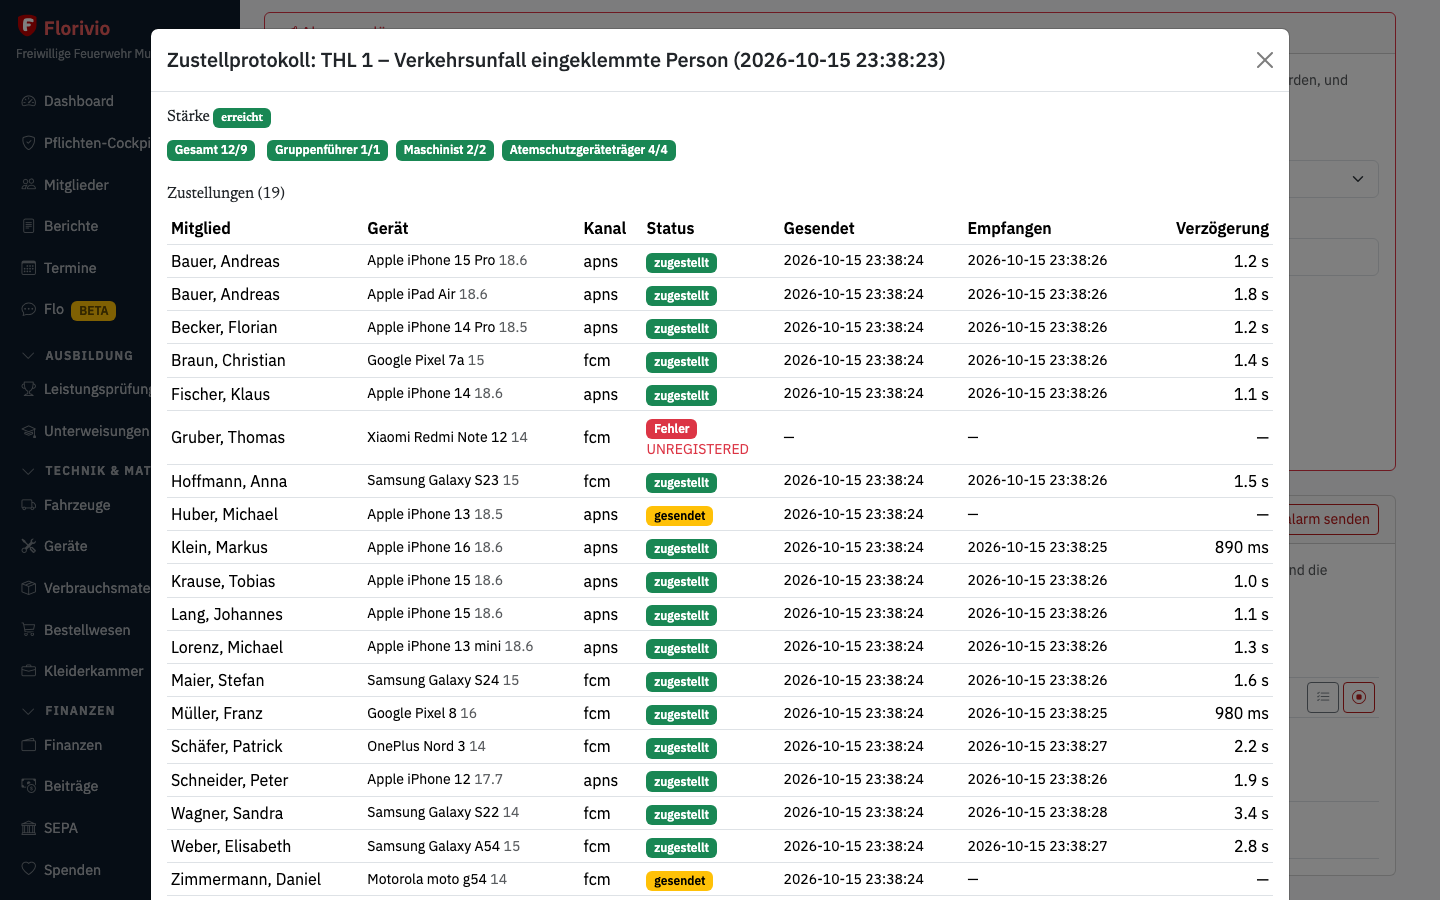Click the 'Gruppenführer 1/1' badge
The image size is (1440, 900).
(x=328, y=150)
